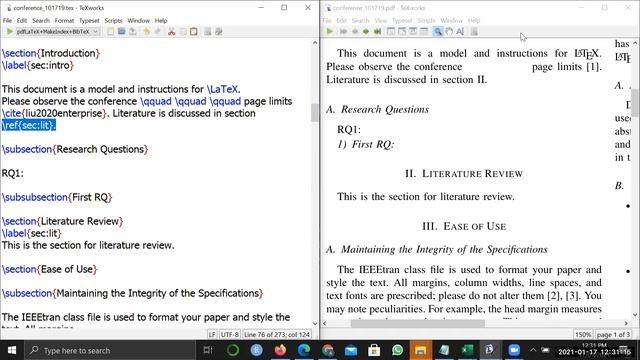640x360 pixels.
Task: Run typeset from the PDF preview toolbar
Action: pyautogui.click(x=330, y=31)
